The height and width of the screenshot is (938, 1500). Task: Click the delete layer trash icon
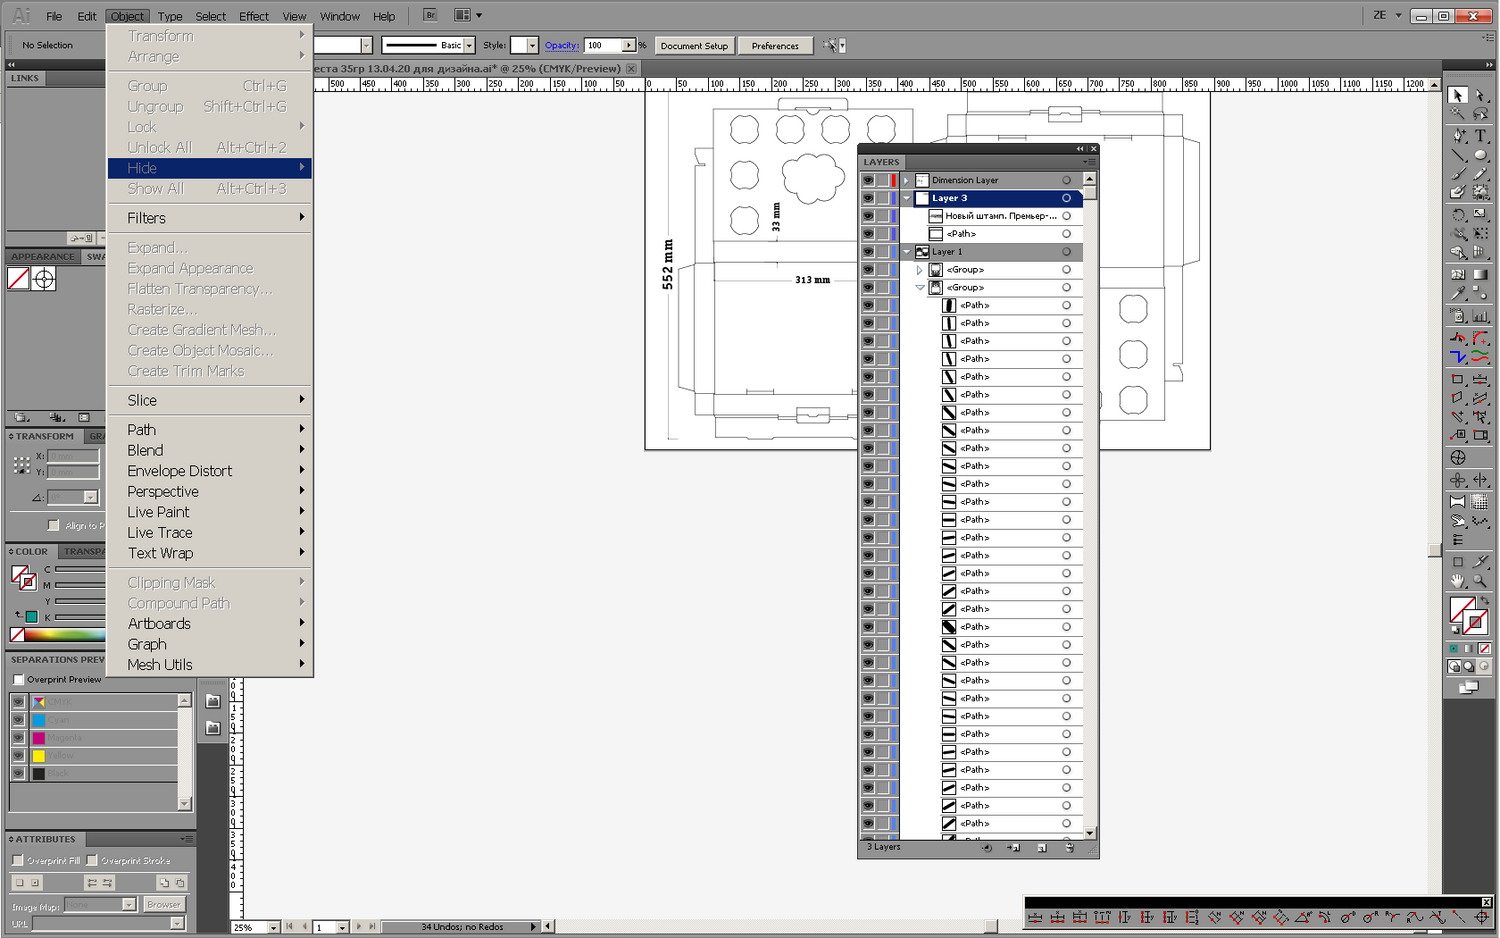point(1069,848)
